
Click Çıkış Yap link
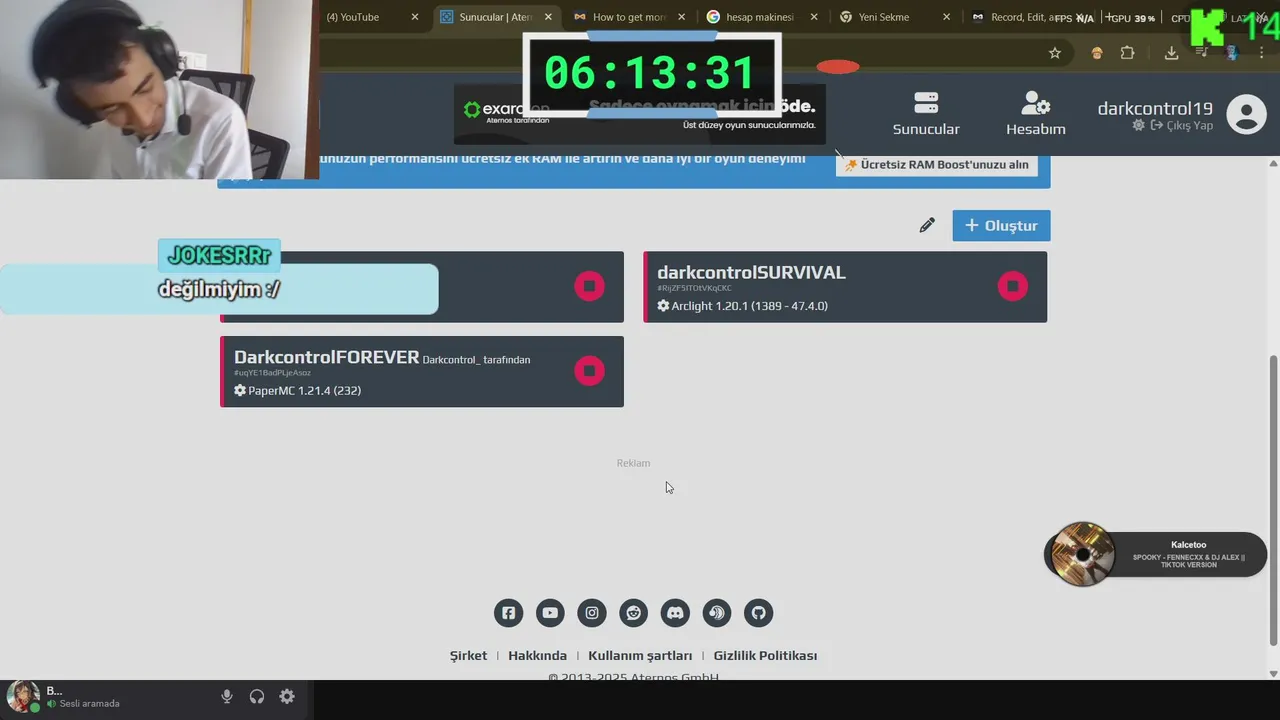[x=1182, y=125]
